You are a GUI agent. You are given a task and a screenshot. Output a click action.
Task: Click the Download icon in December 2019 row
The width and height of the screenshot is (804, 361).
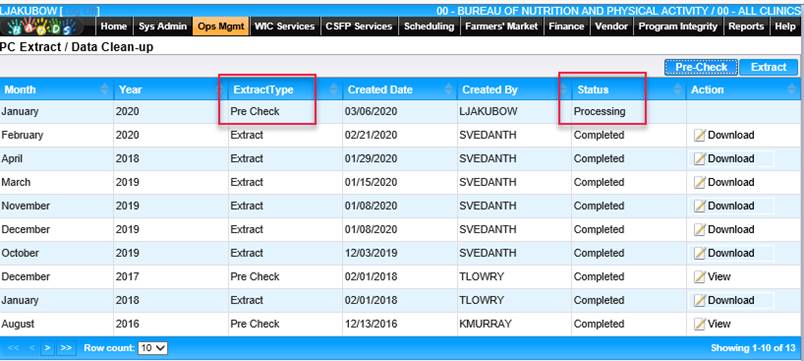[x=700, y=230]
